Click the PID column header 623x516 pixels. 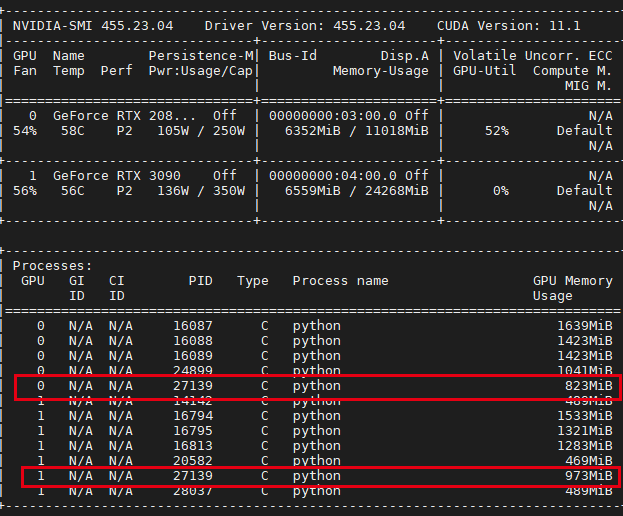pos(201,281)
